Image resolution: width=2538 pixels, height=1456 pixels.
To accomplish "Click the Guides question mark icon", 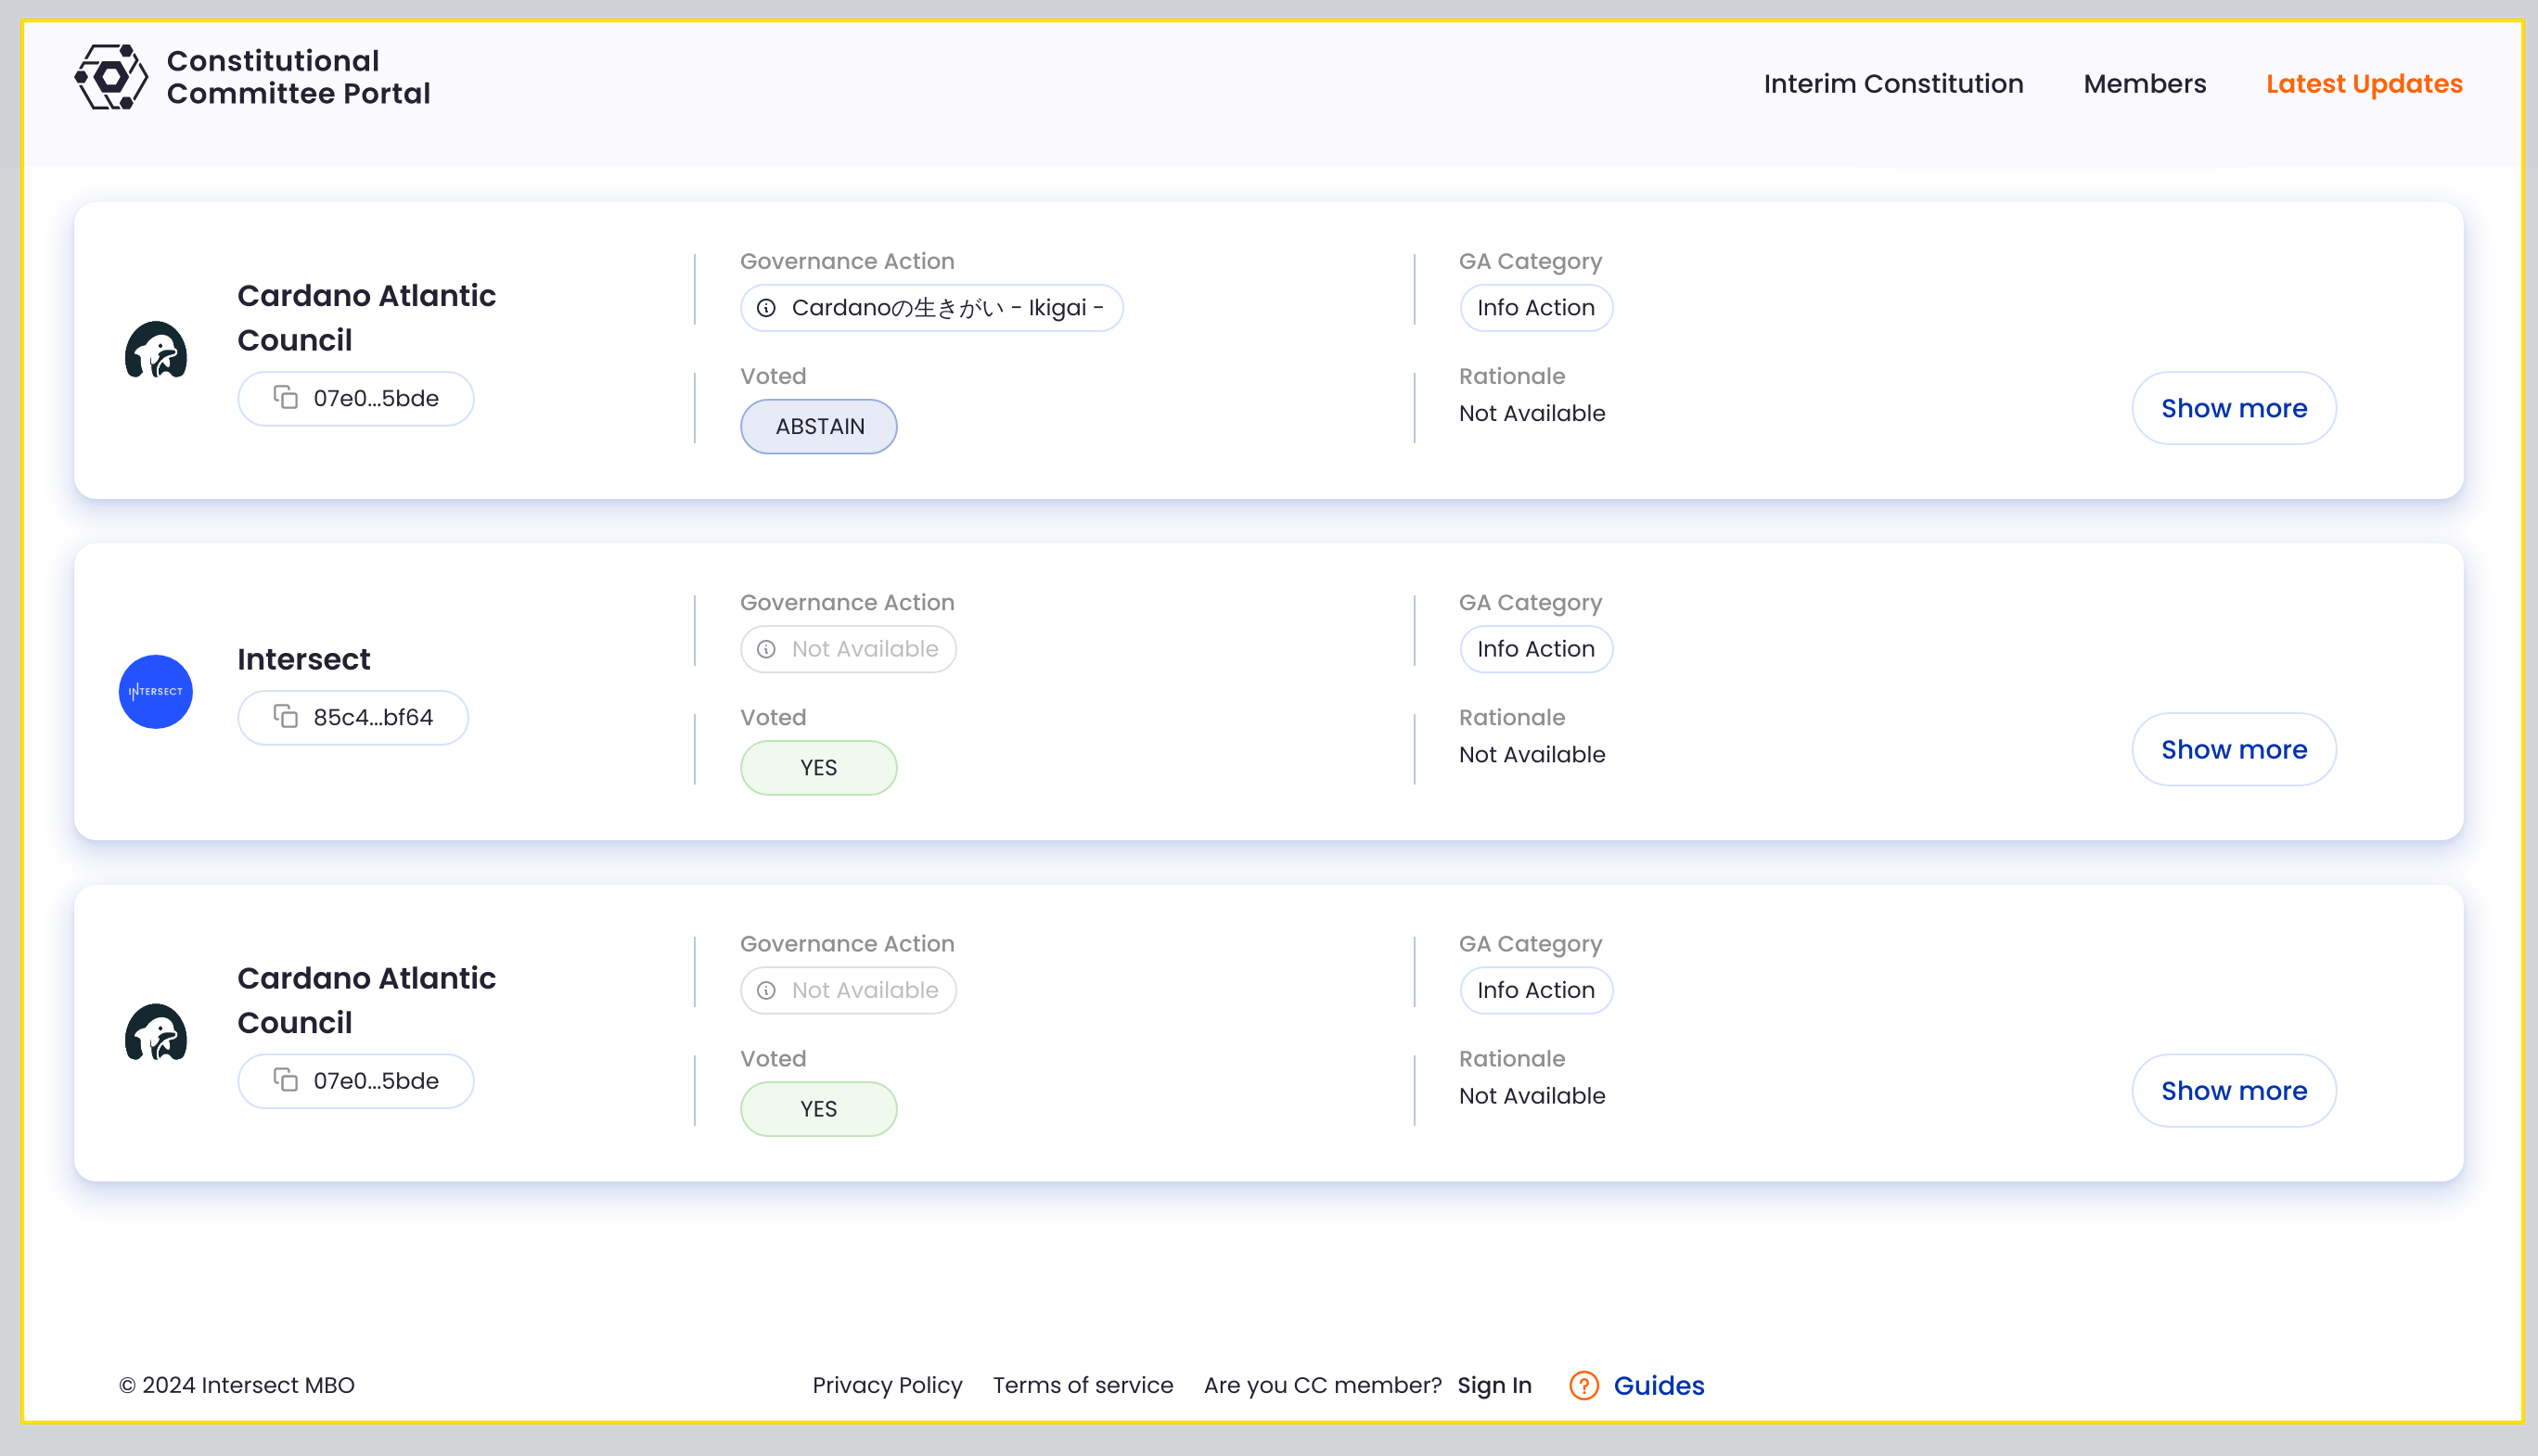I will tap(1583, 1385).
